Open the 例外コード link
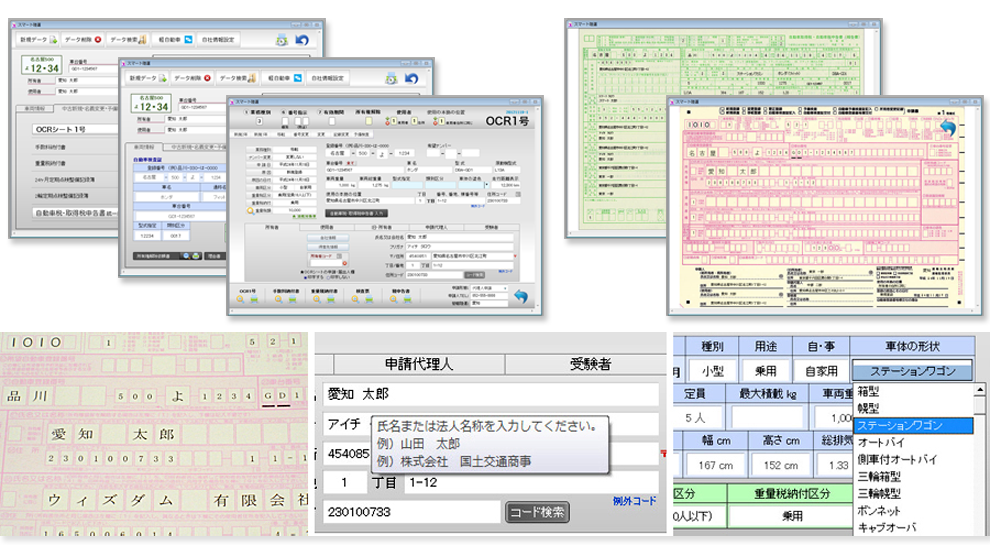 pos(635,501)
